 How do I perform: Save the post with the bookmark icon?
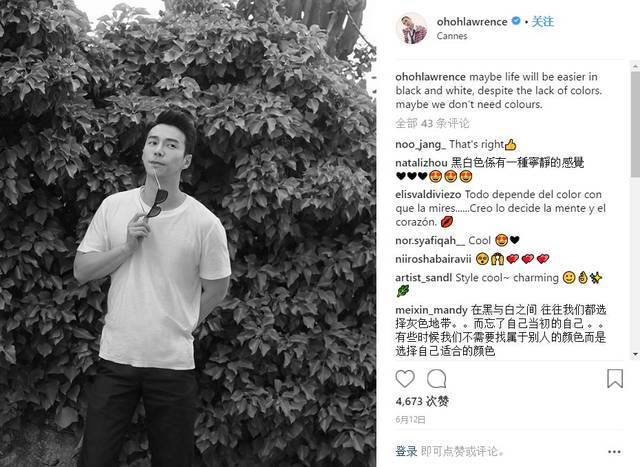615,378
